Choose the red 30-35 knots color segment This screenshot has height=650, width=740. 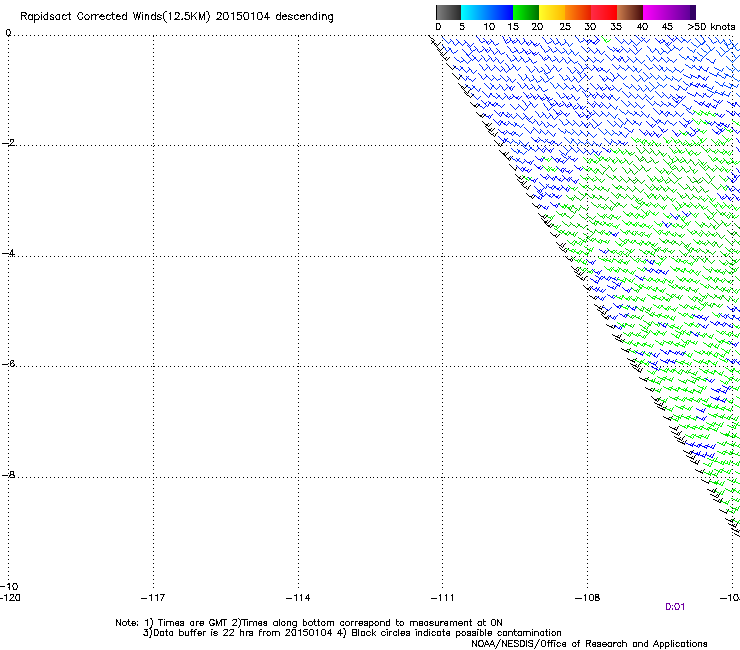pos(604,12)
